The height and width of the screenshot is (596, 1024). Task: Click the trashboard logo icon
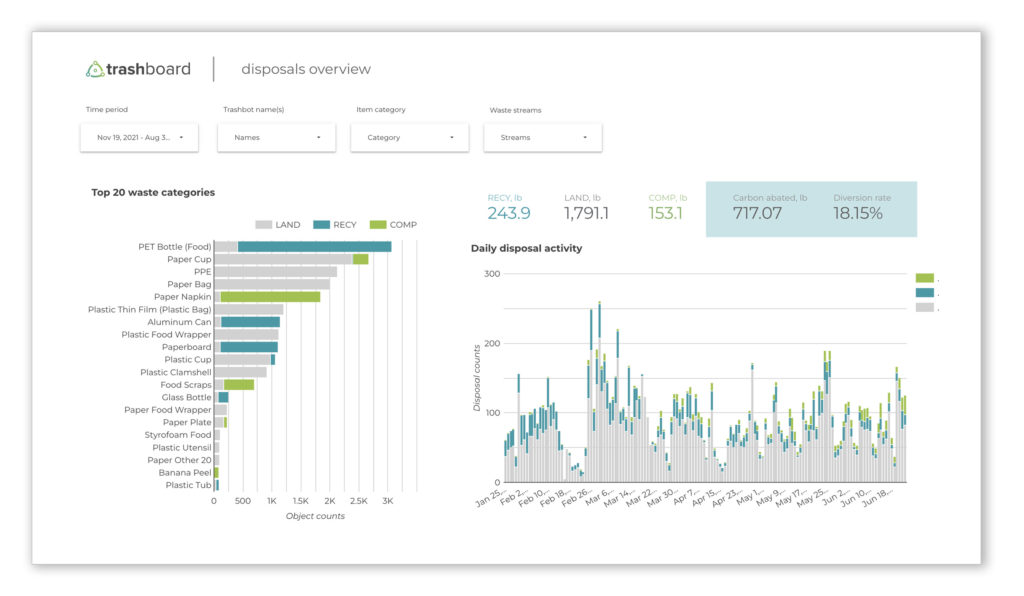pyautogui.click(x=95, y=69)
